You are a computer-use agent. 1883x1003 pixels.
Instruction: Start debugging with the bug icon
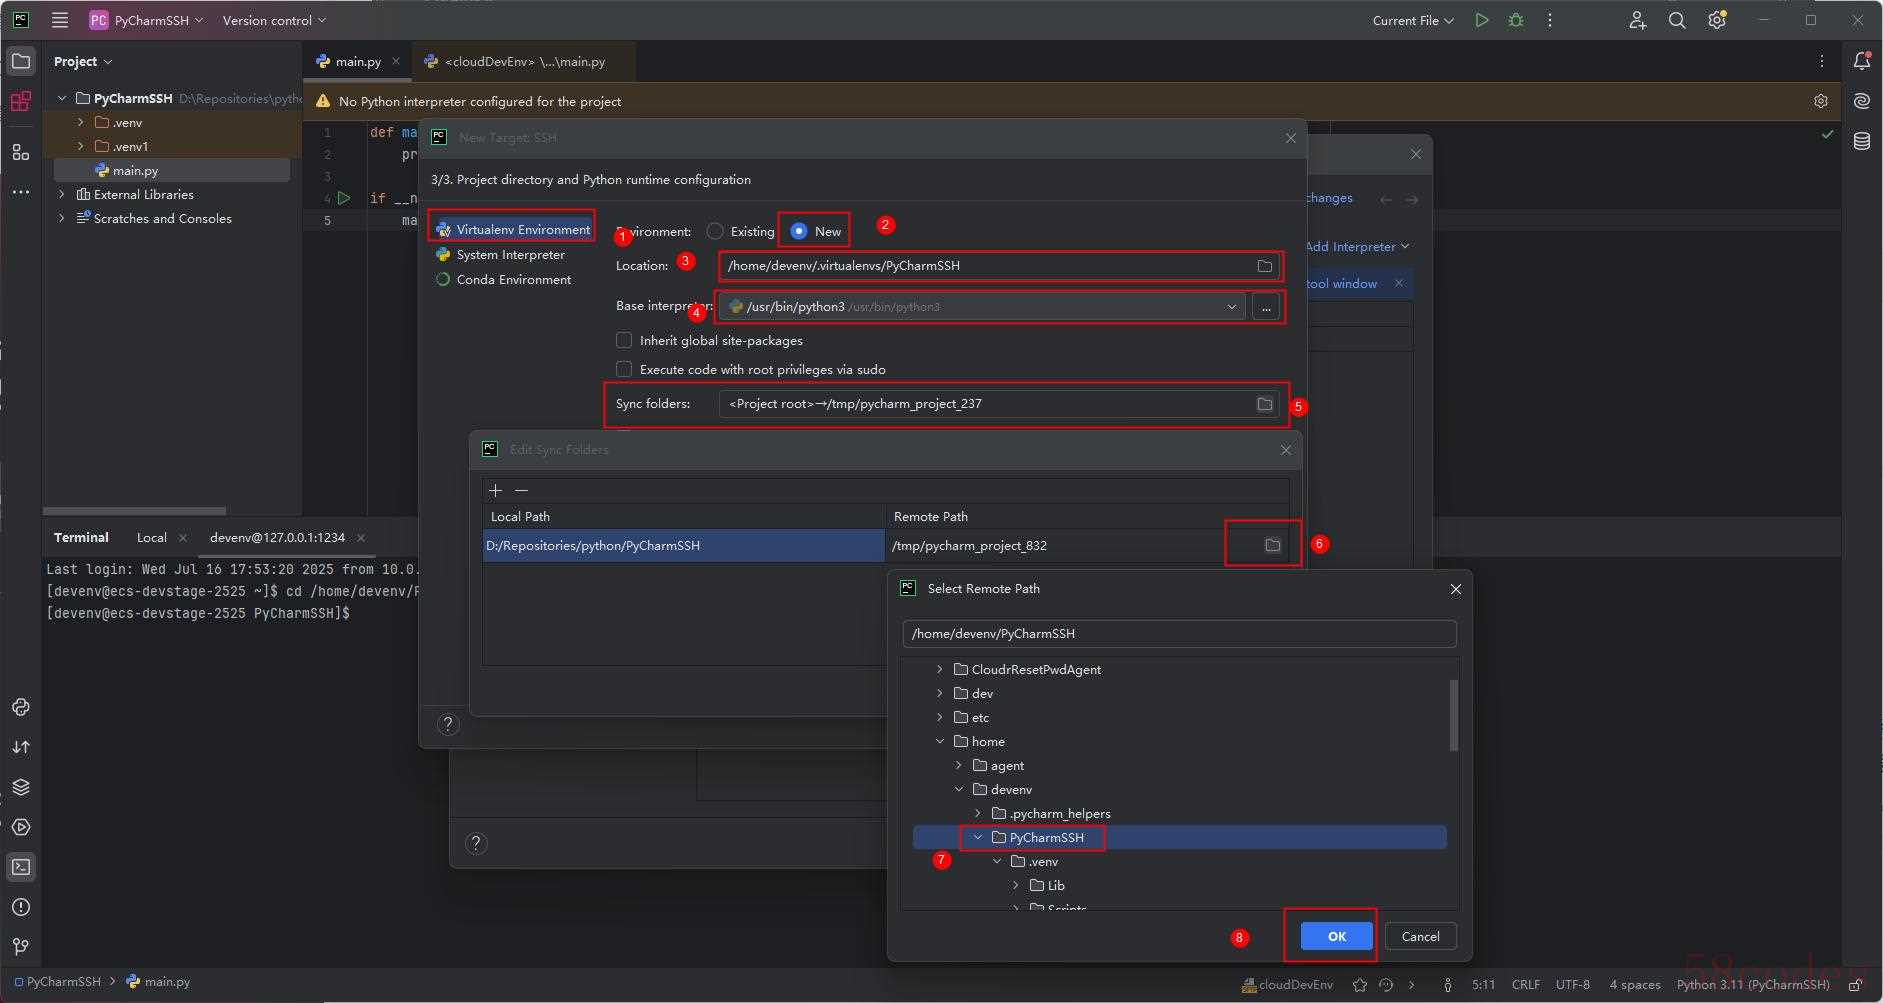click(x=1516, y=20)
